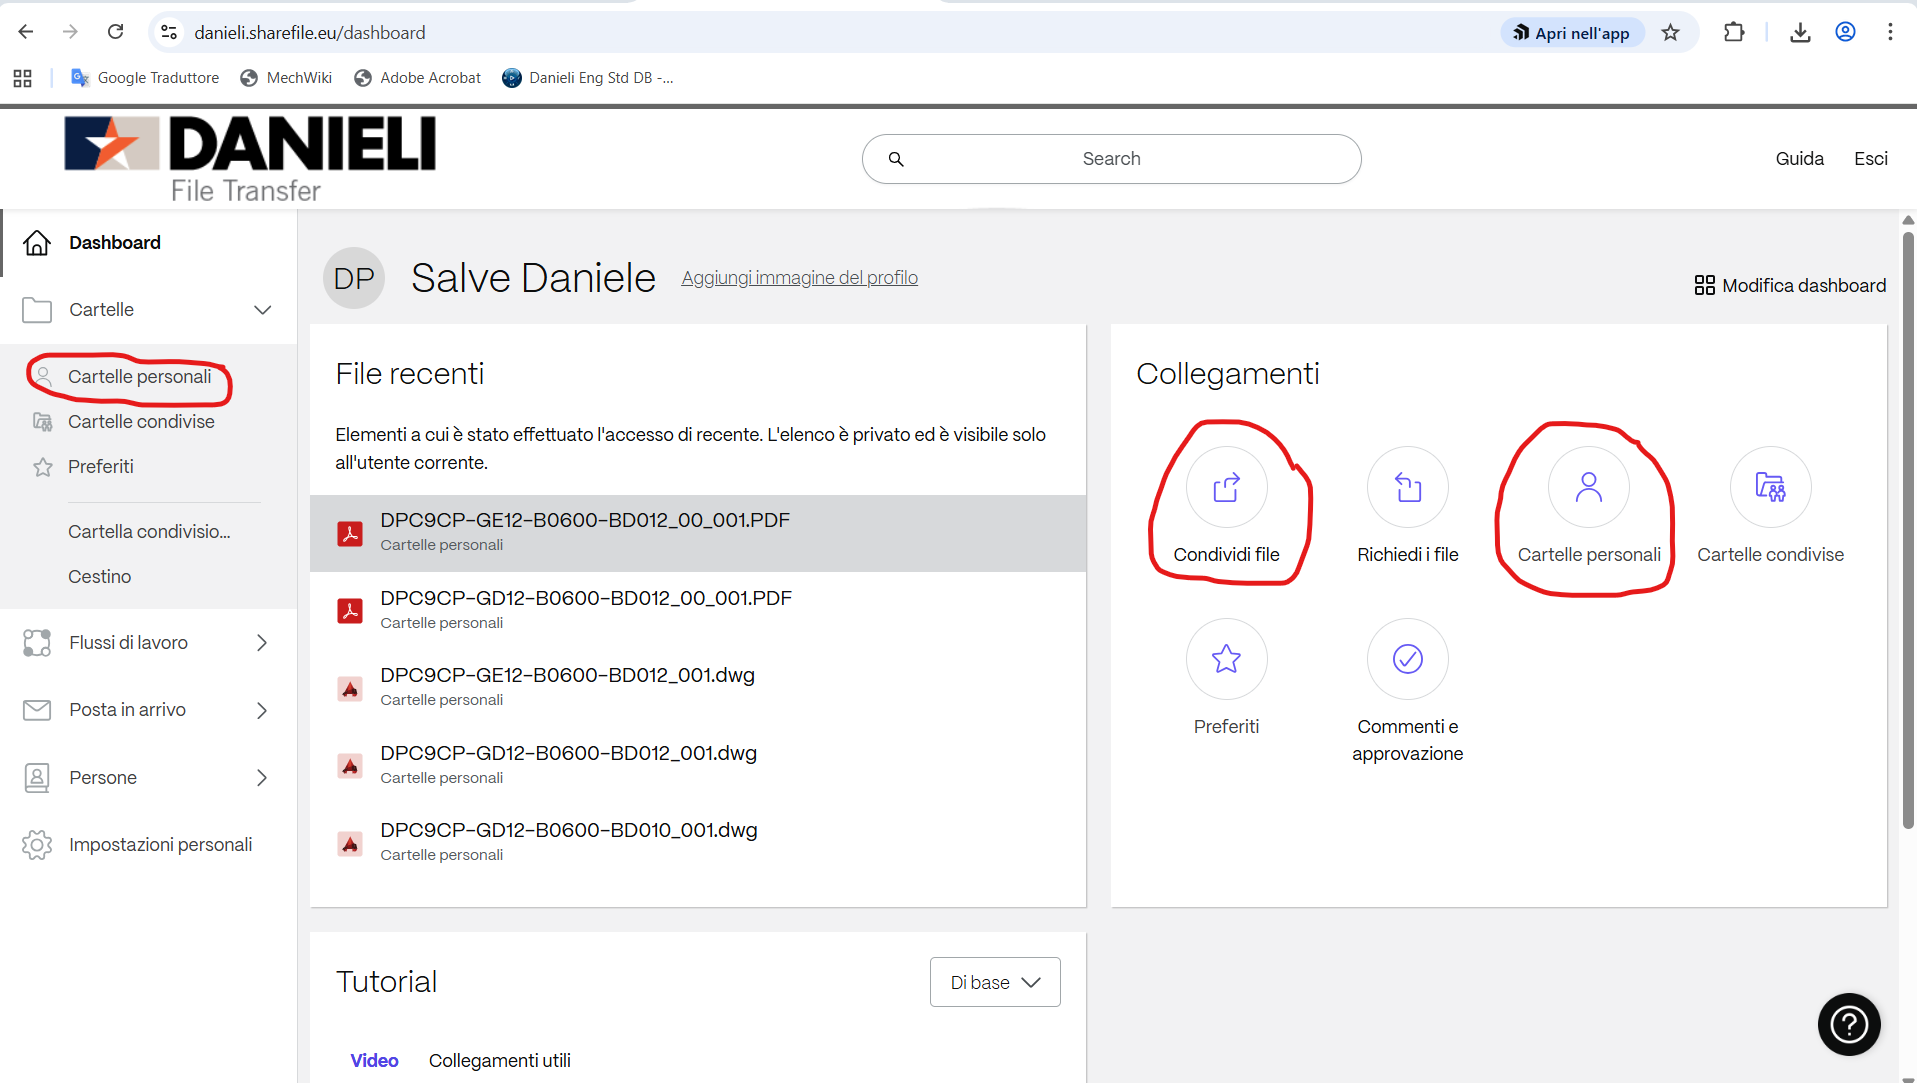Open the Richiedi i file shortcut icon
The height and width of the screenshot is (1083, 1917).
pyautogui.click(x=1407, y=487)
